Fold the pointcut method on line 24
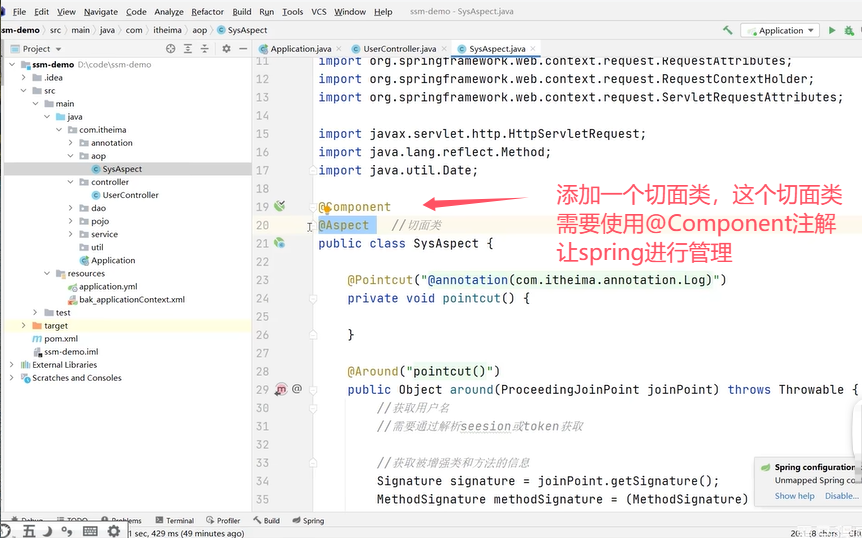 coord(313,298)
